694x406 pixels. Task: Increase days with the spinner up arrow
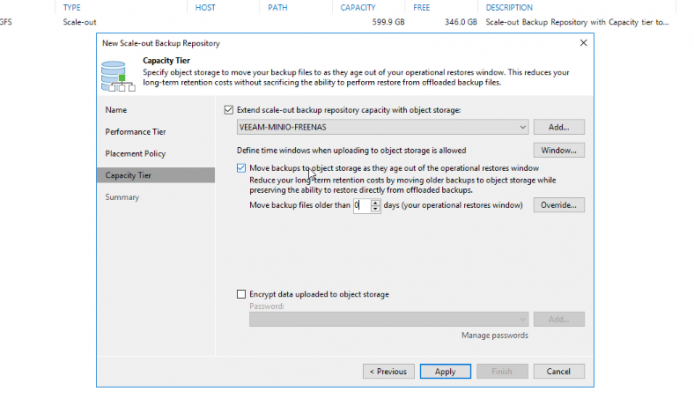[375, 202]
